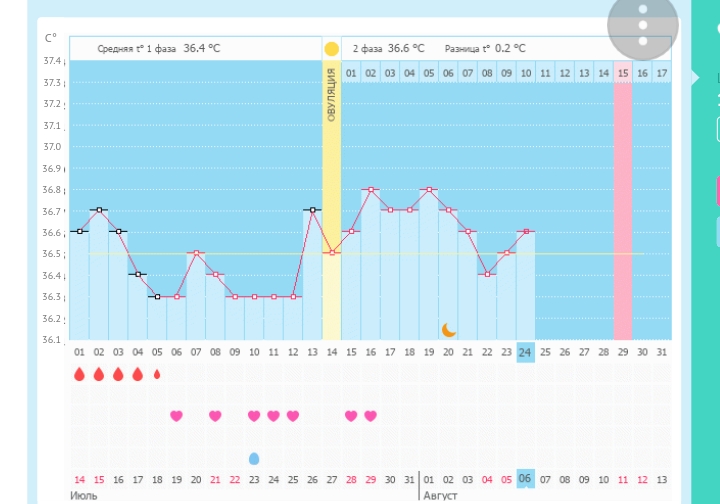Click the pink heart under cycle day 12

[x=292, y=416]
